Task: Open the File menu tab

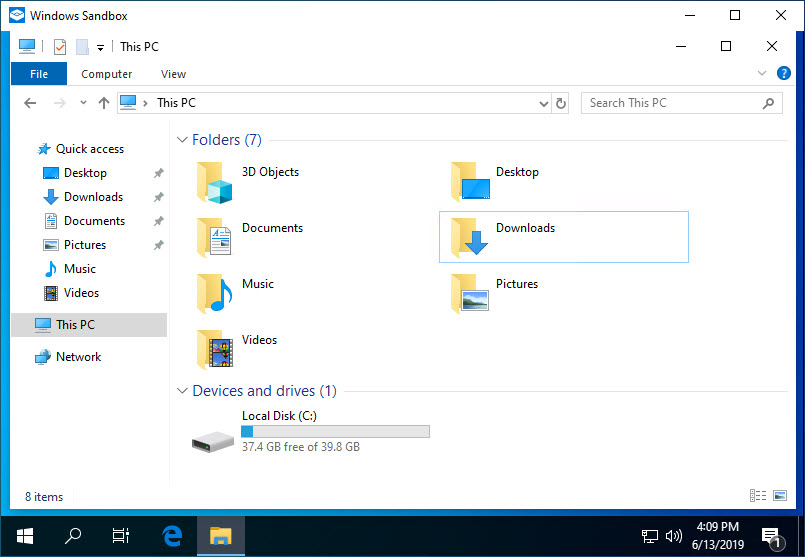Action: (39, 73)
